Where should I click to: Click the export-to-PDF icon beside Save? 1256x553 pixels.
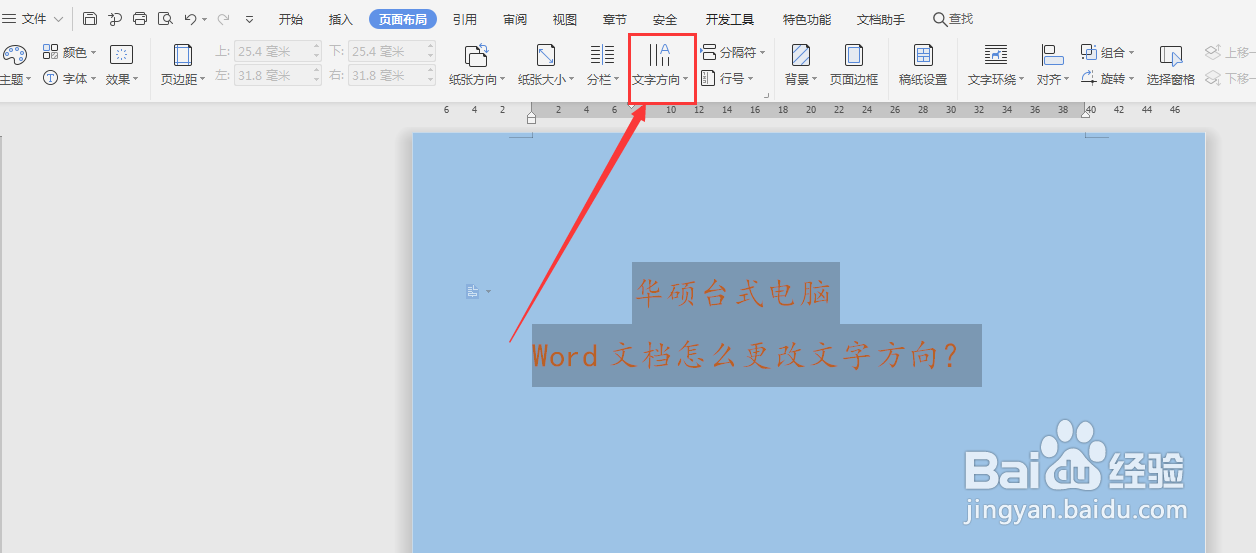(x=115, y=19)
